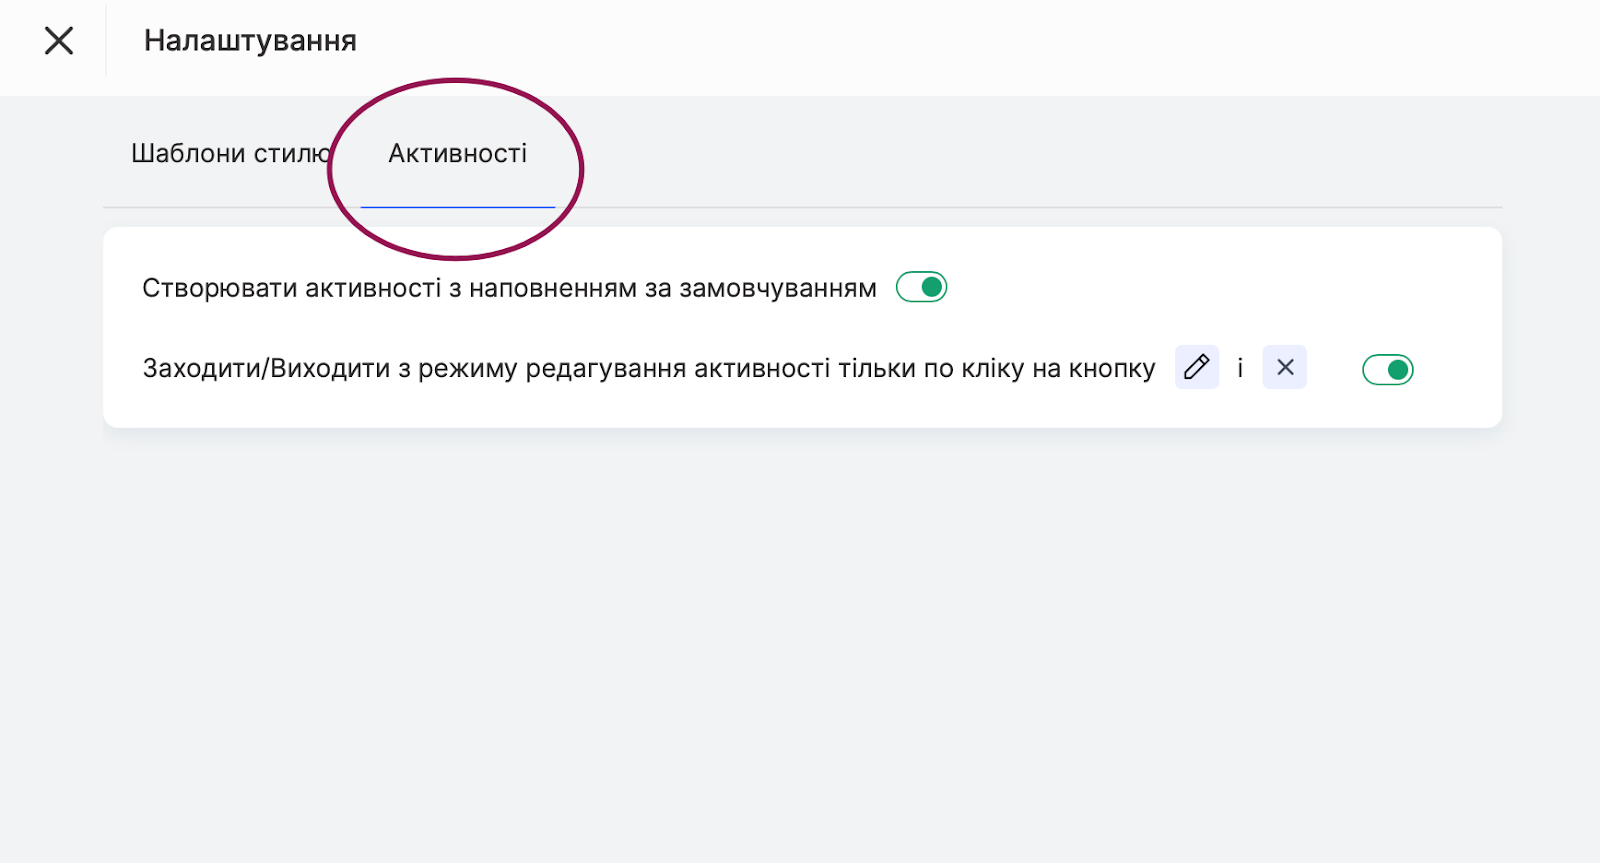Click the dark red circle outline annotation

pyautogui.click(x=581, y=170)
